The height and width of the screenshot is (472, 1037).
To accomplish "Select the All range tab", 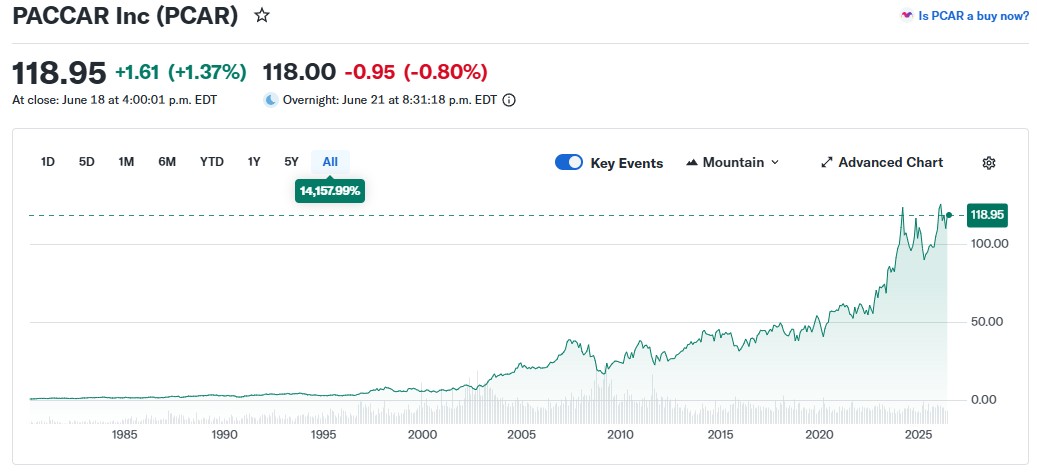I will point(330,162).
